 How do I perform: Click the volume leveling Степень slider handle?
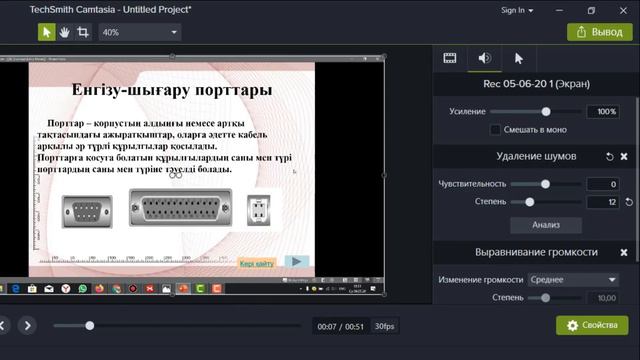[x=545, y=298]
